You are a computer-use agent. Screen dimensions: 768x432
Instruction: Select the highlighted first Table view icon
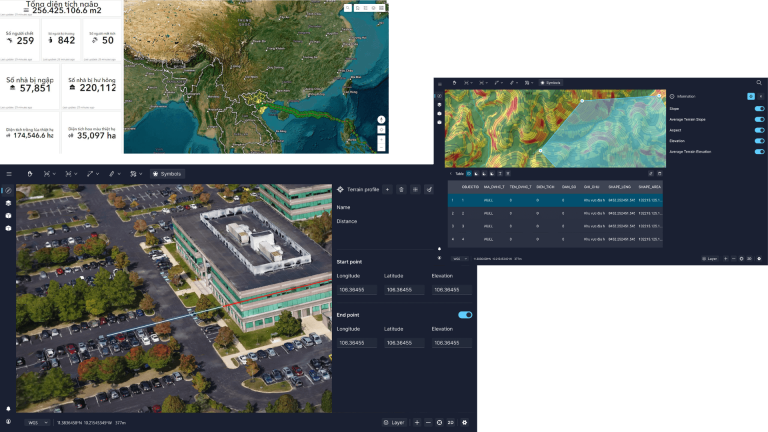[469, 173]
